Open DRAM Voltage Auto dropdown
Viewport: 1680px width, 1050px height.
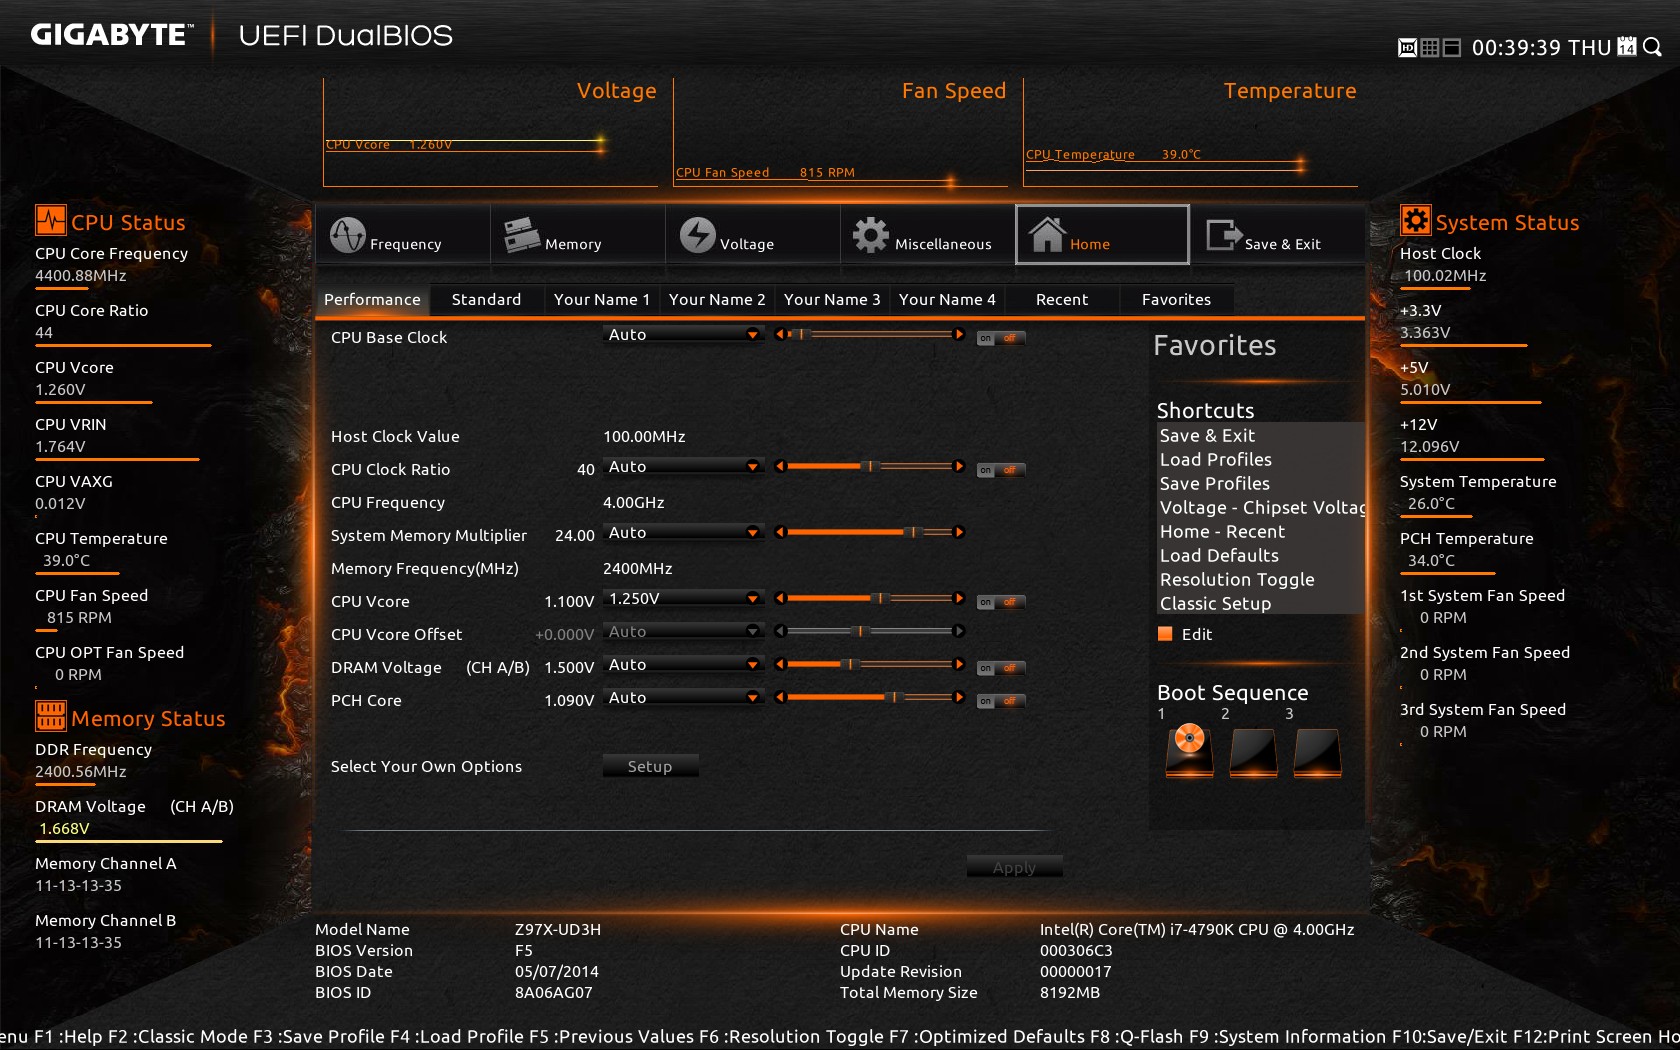(x=683, y=665)
